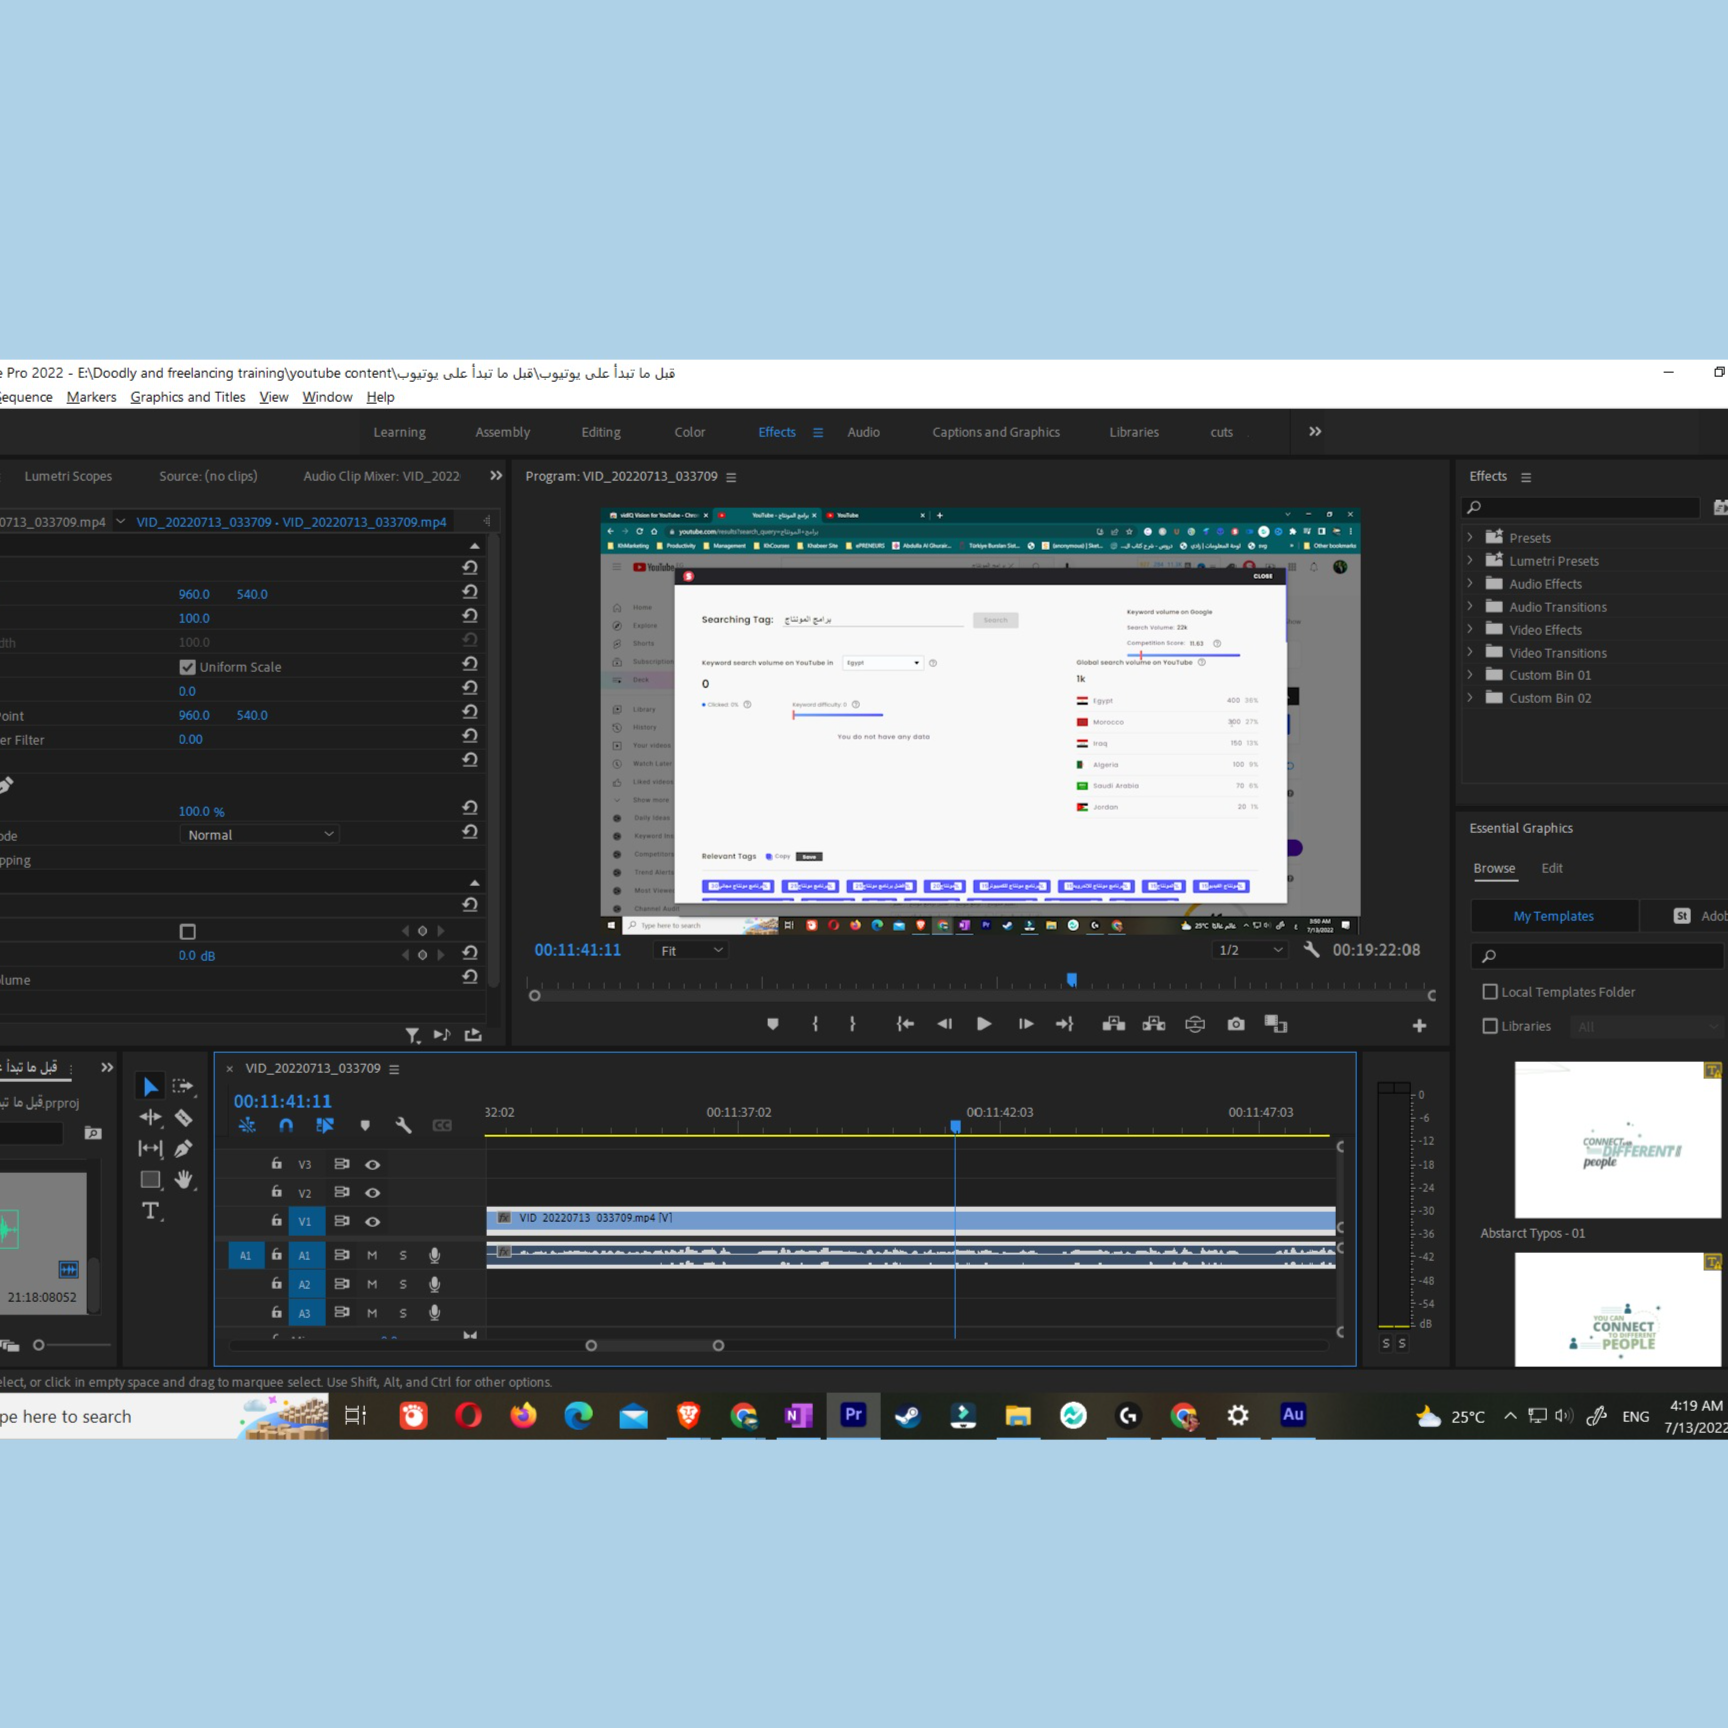Expand Video Effects folder
The image size is (1728, 1728).
1470,629
